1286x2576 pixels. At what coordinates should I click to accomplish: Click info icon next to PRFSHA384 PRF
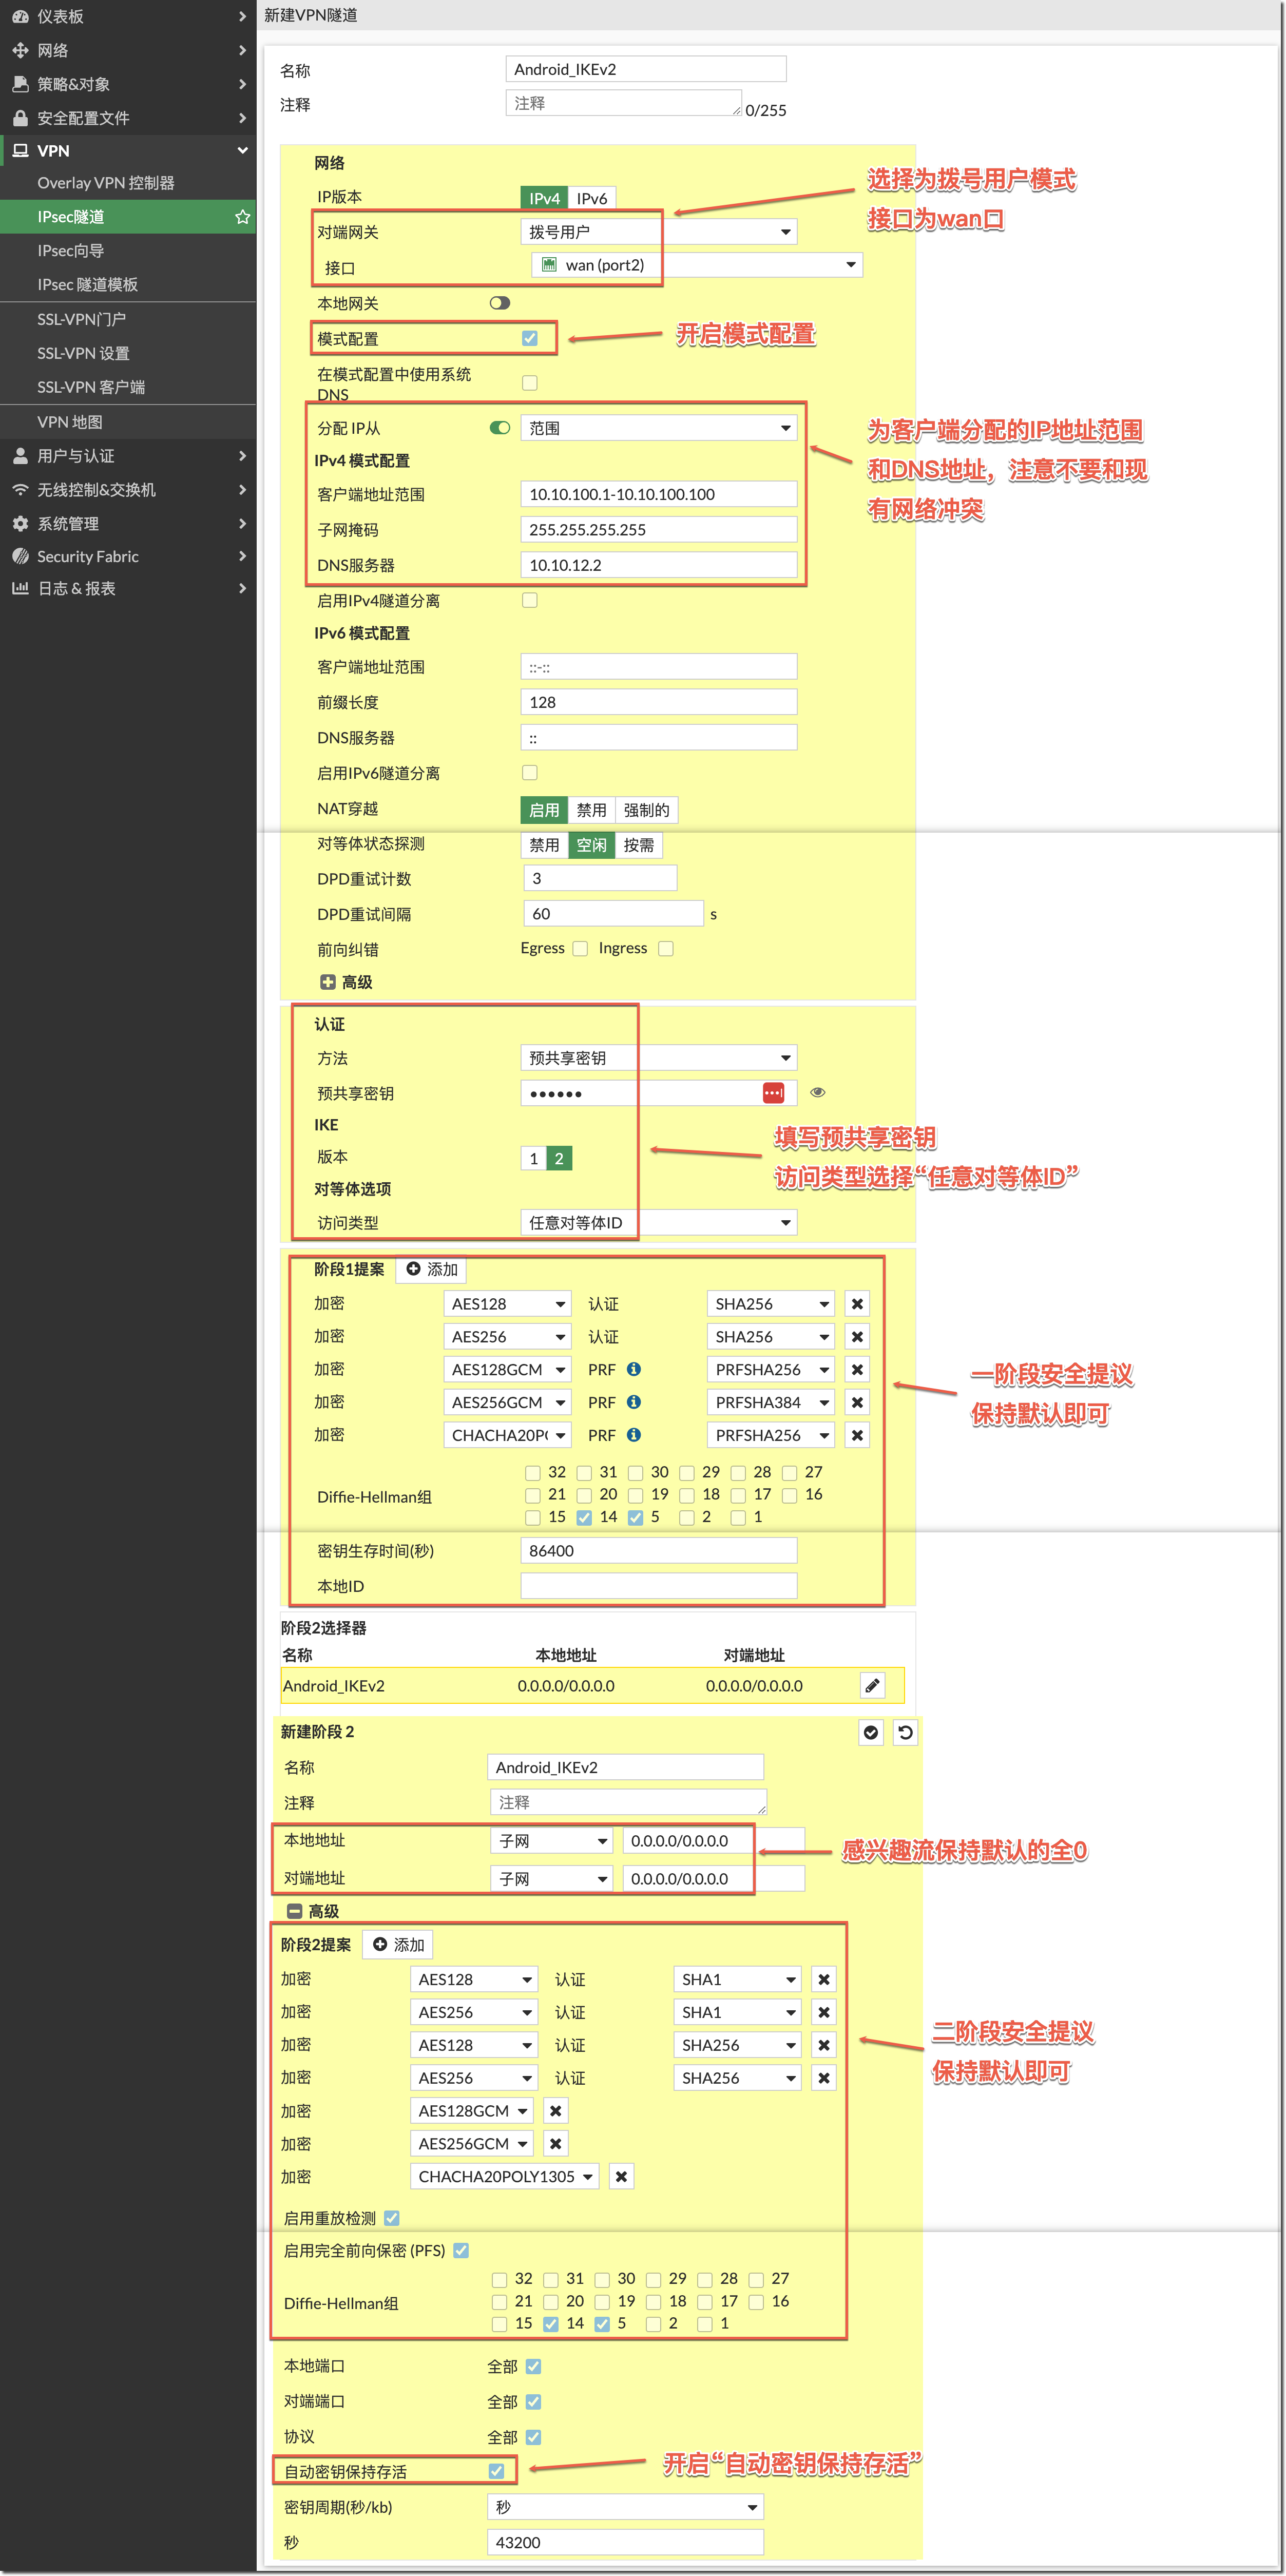coord(633,1402)
